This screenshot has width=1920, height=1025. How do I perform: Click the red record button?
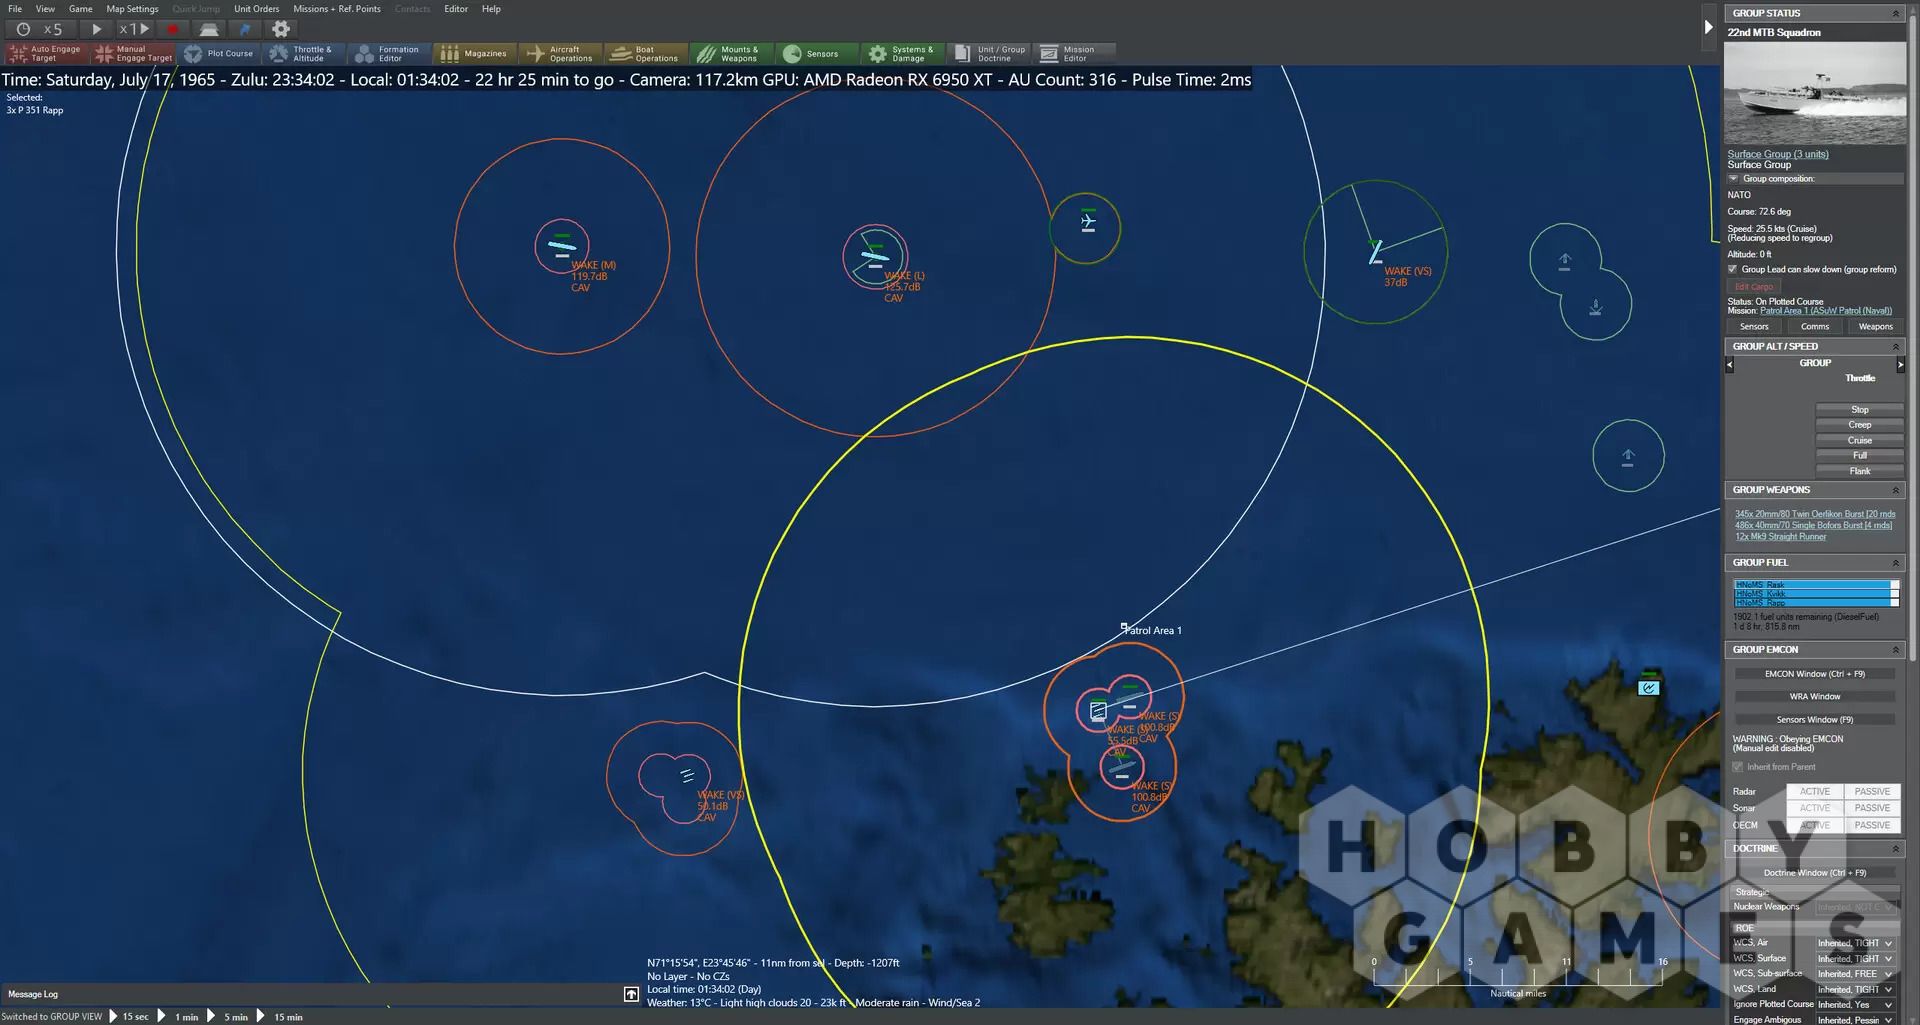(172, 29)
